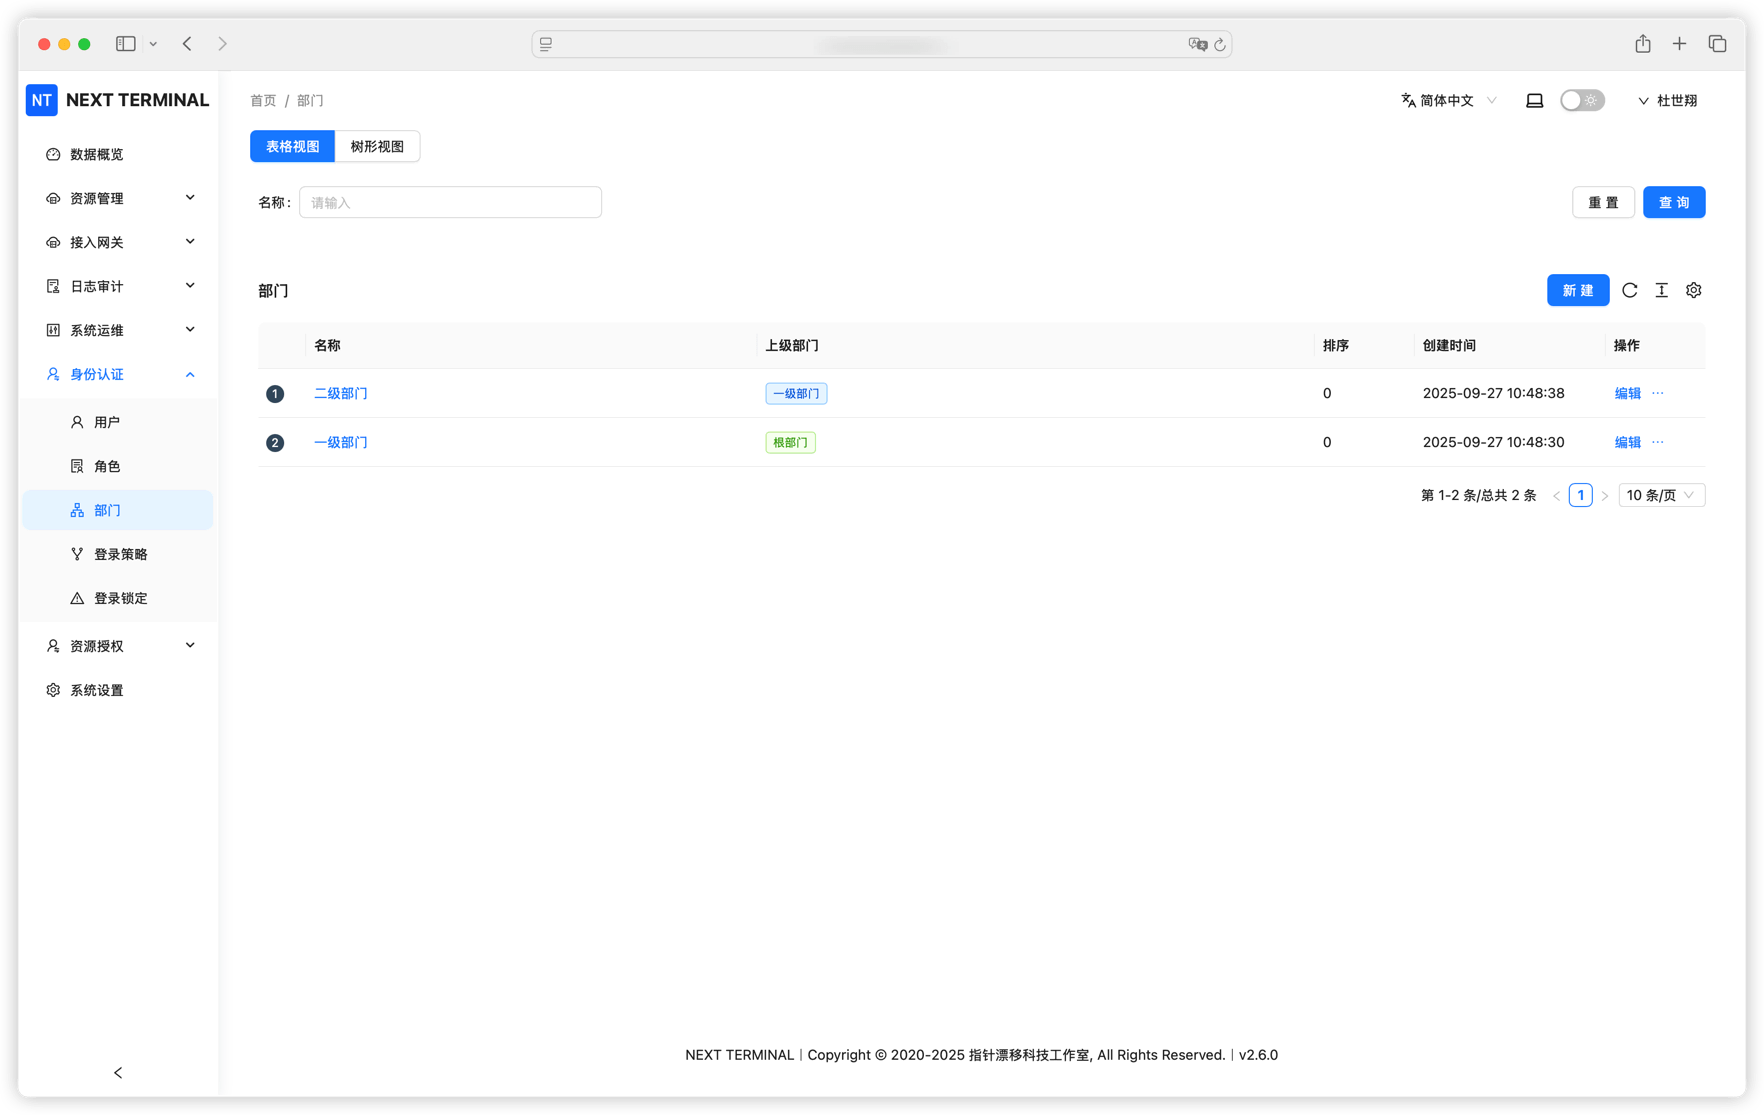Open the 简体中文 language dropdown
This screenshot has height=1115, width=1764.
point(1448,100)
